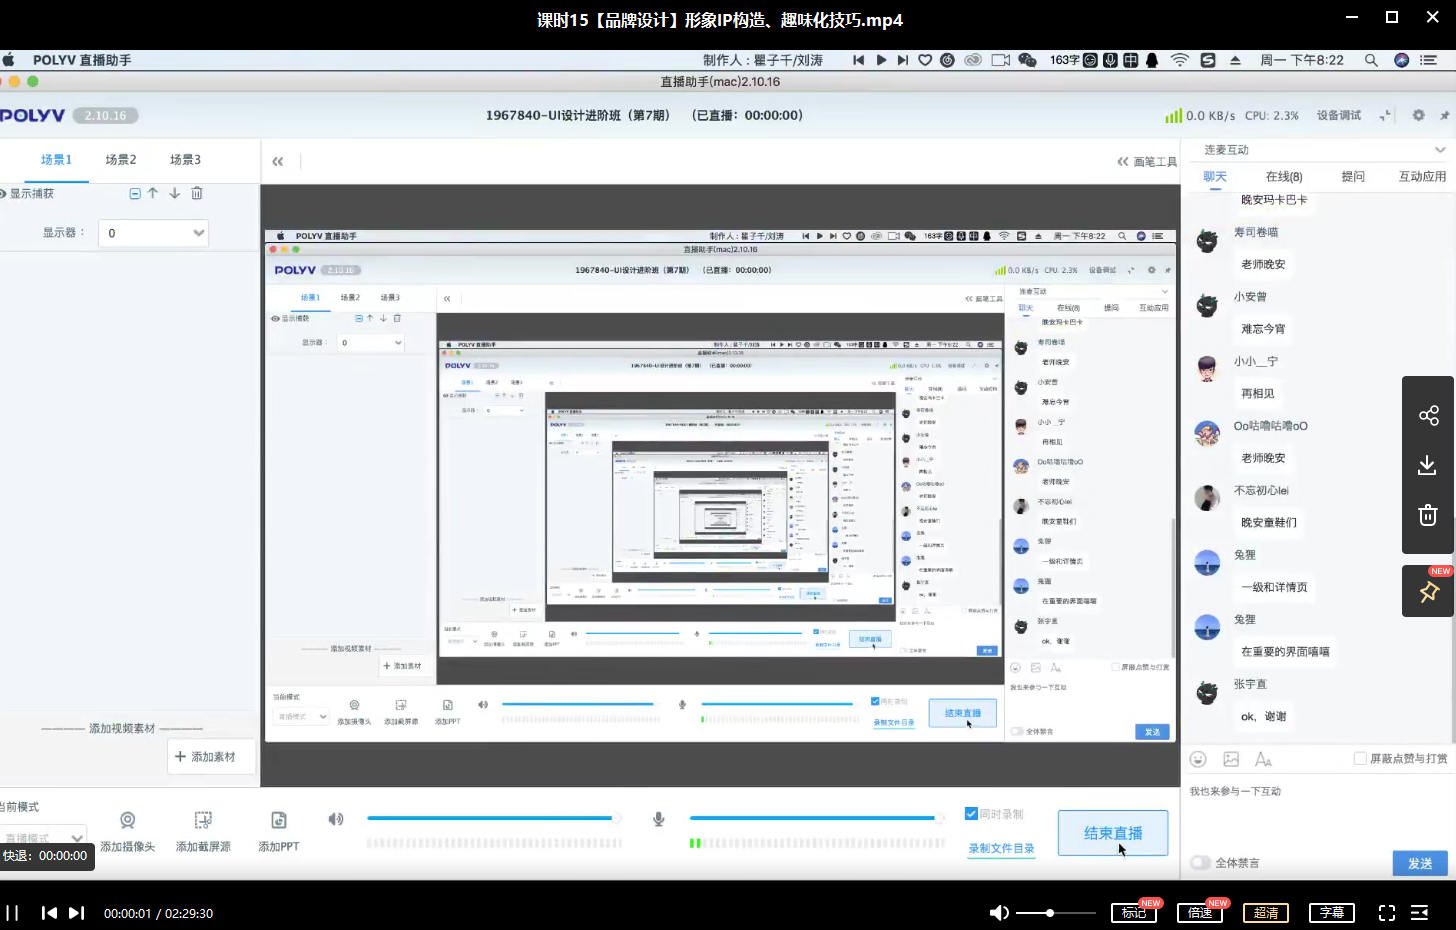Collapse left panel with double chevron
Image resolution: width=1456 pixels, height=930 pixels.
pyautogui.click(x=278, y=161)
